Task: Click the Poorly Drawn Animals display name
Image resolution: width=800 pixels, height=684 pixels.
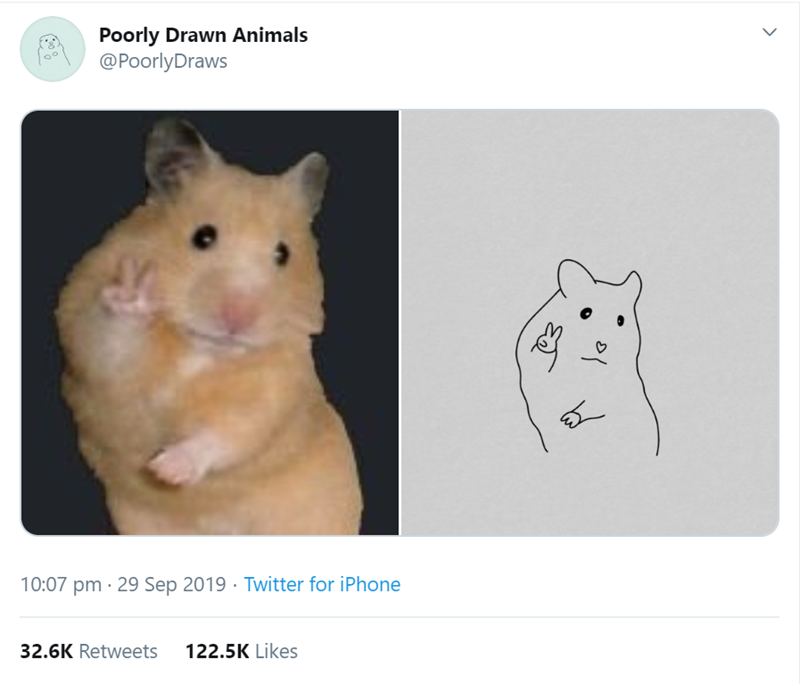Action: click(x=203, y=35)
